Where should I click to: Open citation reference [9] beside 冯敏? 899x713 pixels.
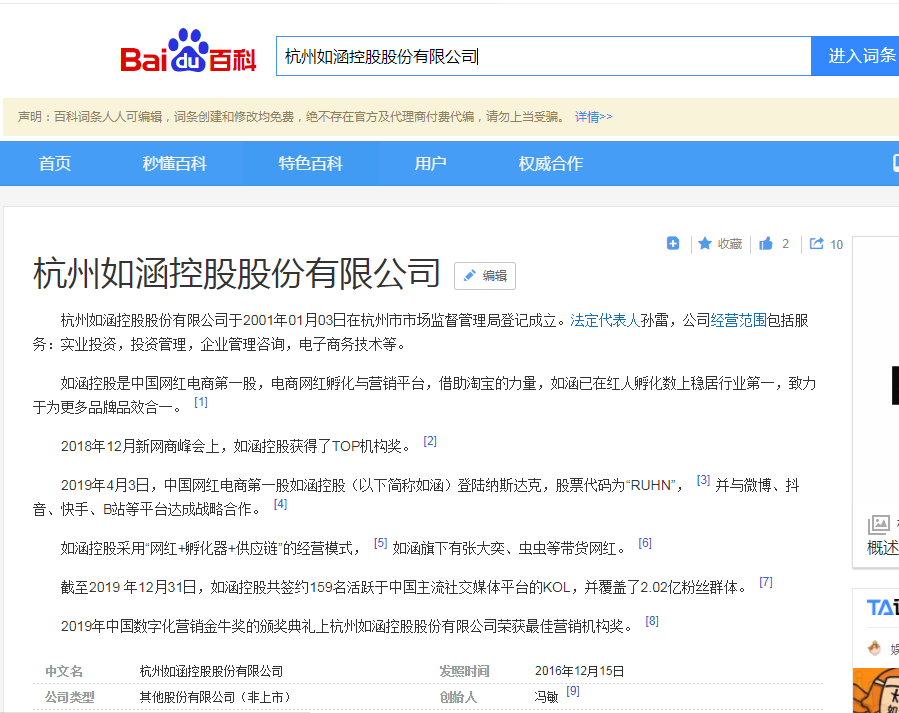(x=573, y=691)
